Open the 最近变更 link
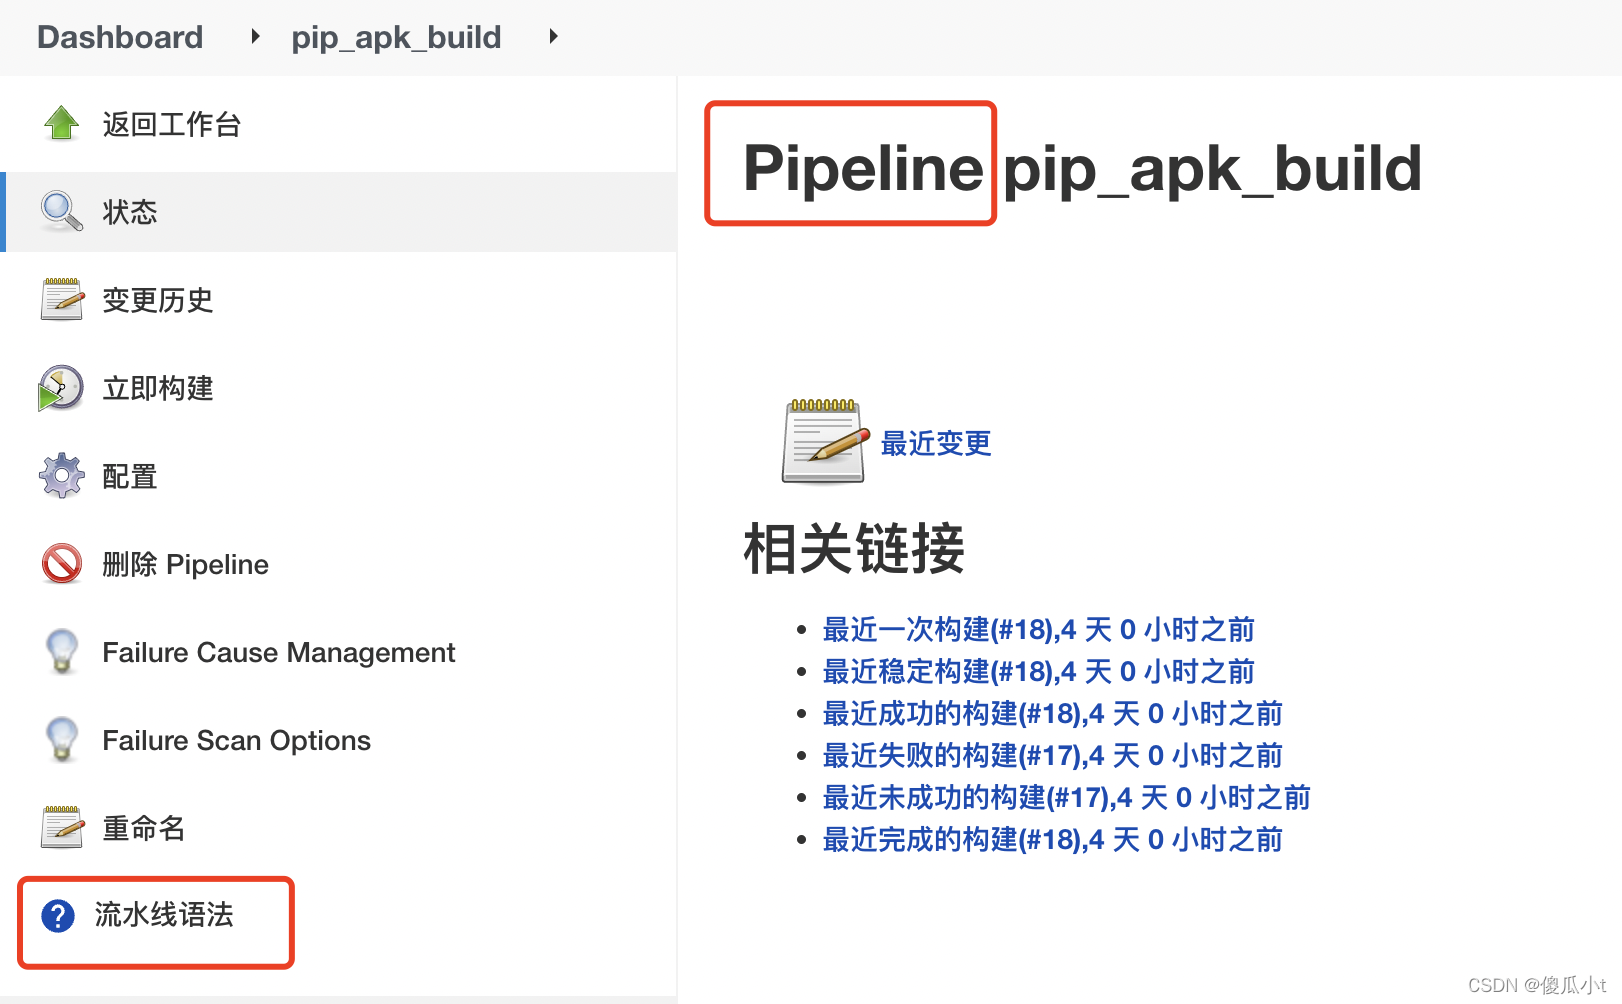Viewport: 1622px width, 1004px height. (936, 442)
